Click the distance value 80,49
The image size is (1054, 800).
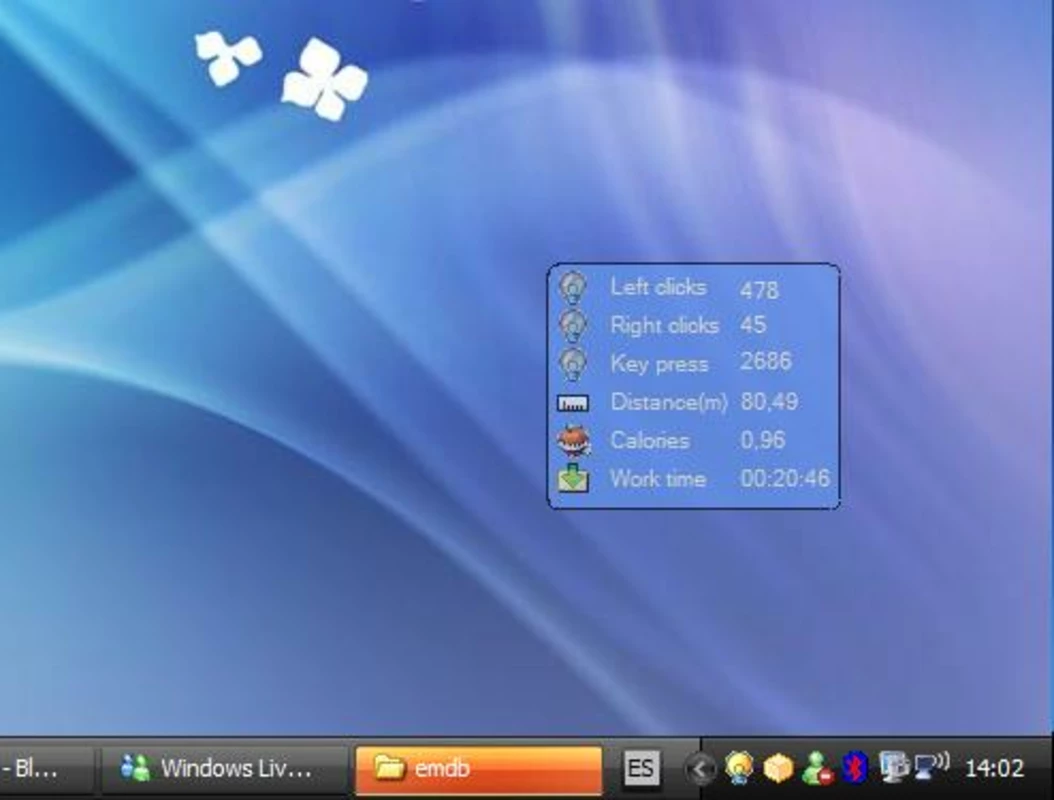(769, 401)
